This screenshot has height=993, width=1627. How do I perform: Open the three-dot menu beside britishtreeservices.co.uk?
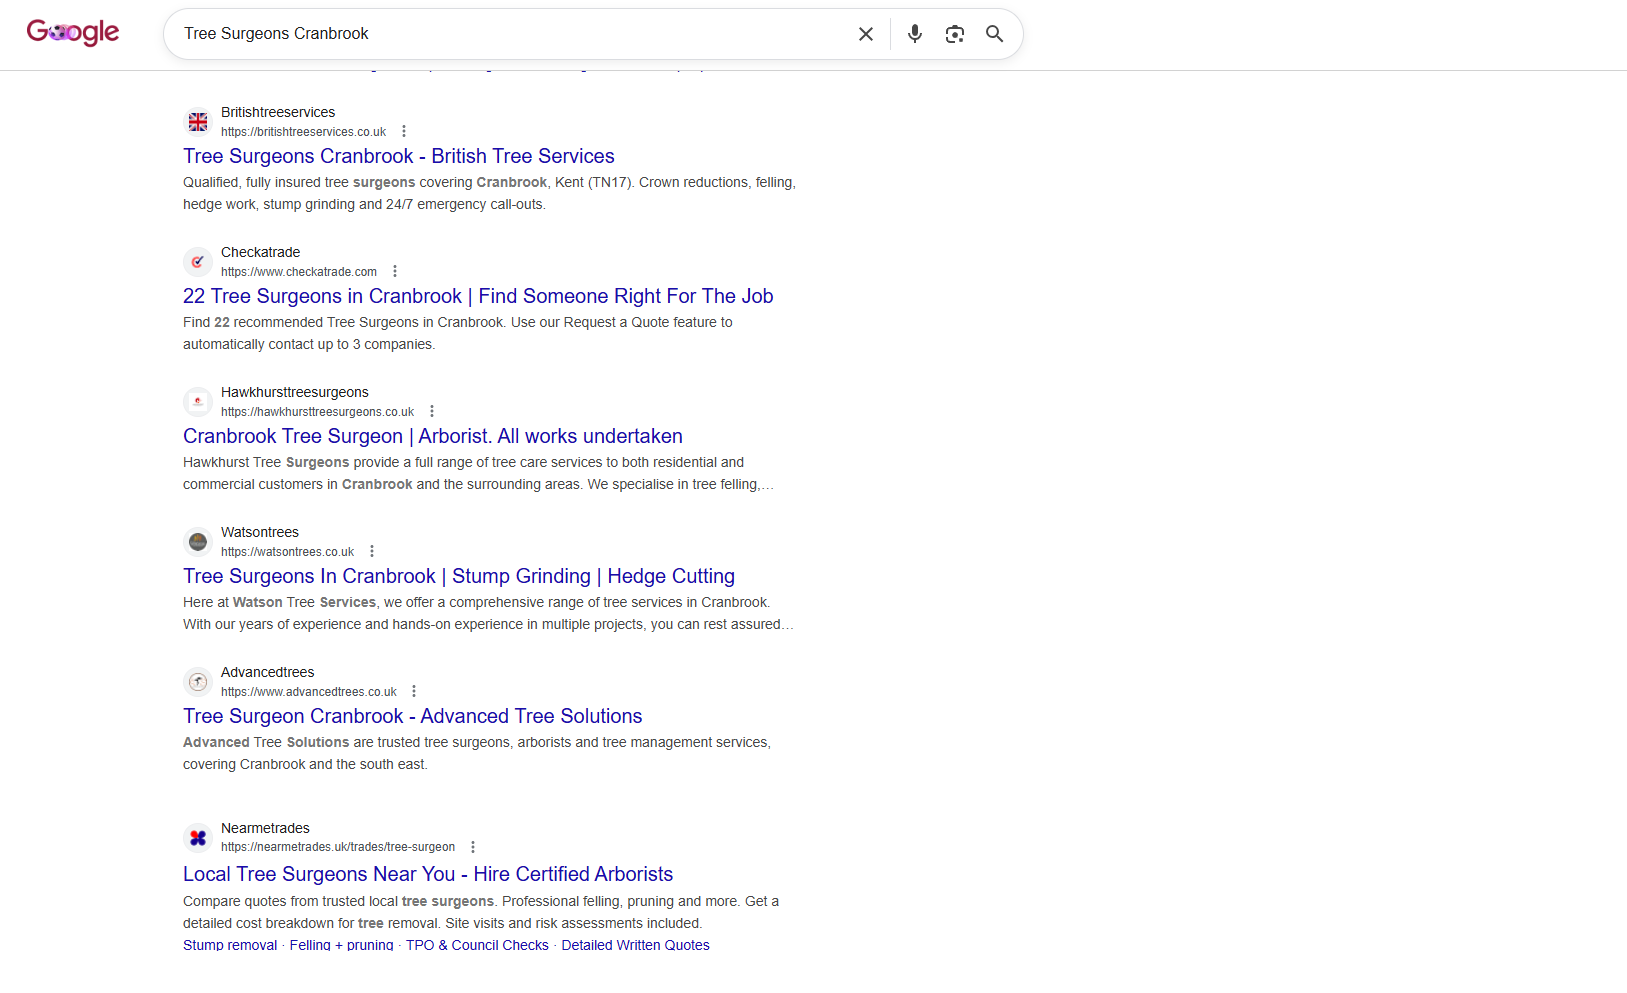coord(404,132)
